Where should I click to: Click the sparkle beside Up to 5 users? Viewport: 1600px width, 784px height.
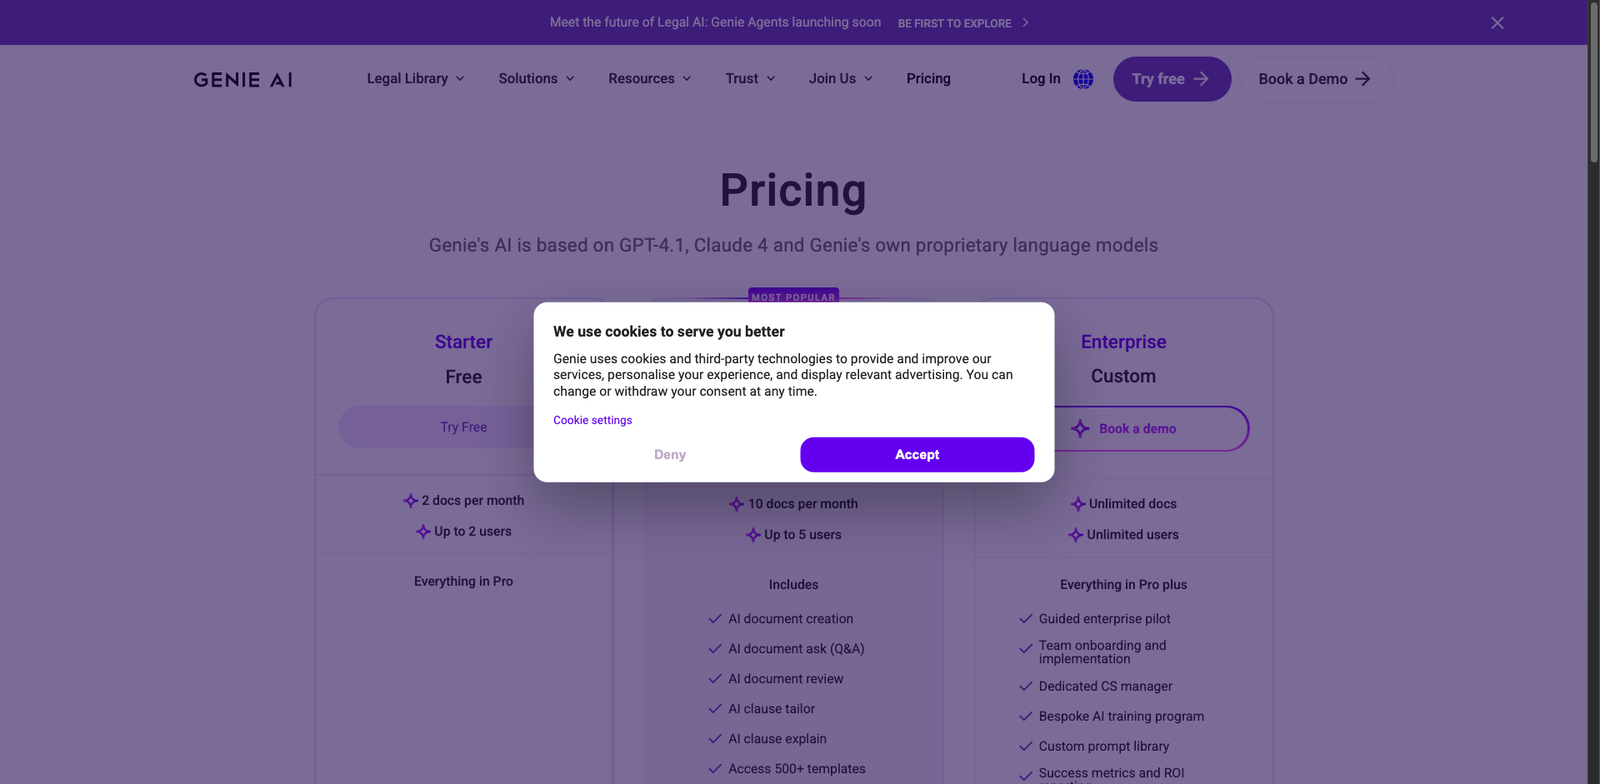[x=752, y=535]
